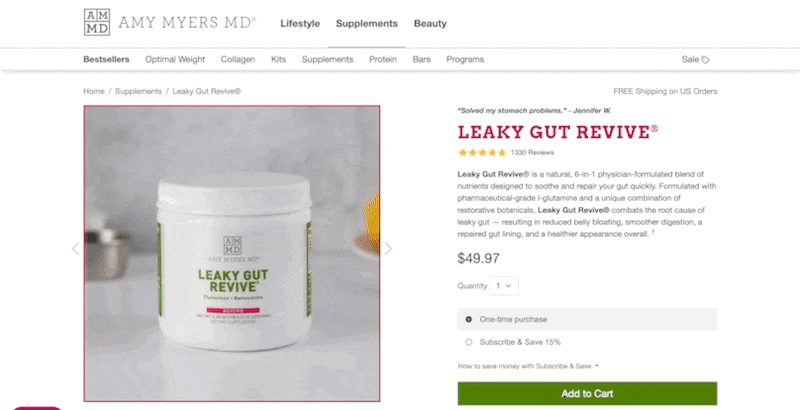
Task: Open Optimal Weight category
Action: [x=175, y=59]
